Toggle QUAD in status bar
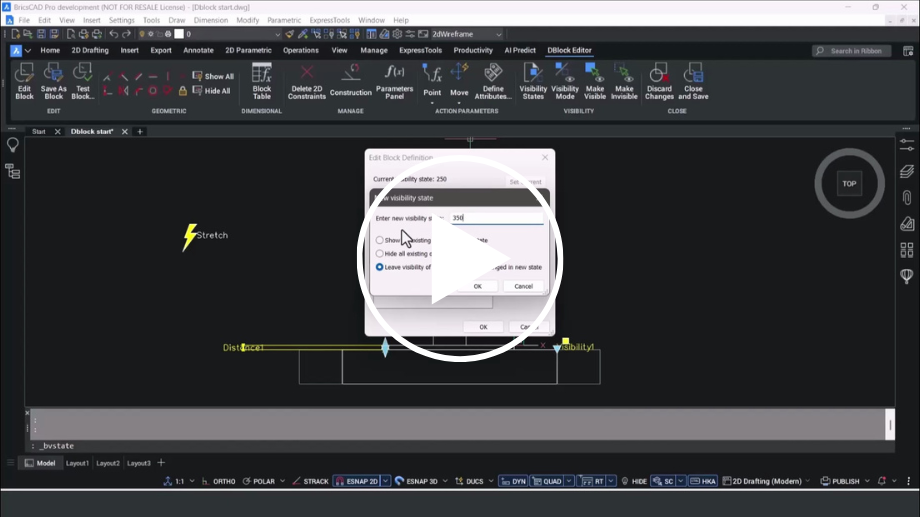The height and width of the screenshot is (517, 920). coord(547,481)
